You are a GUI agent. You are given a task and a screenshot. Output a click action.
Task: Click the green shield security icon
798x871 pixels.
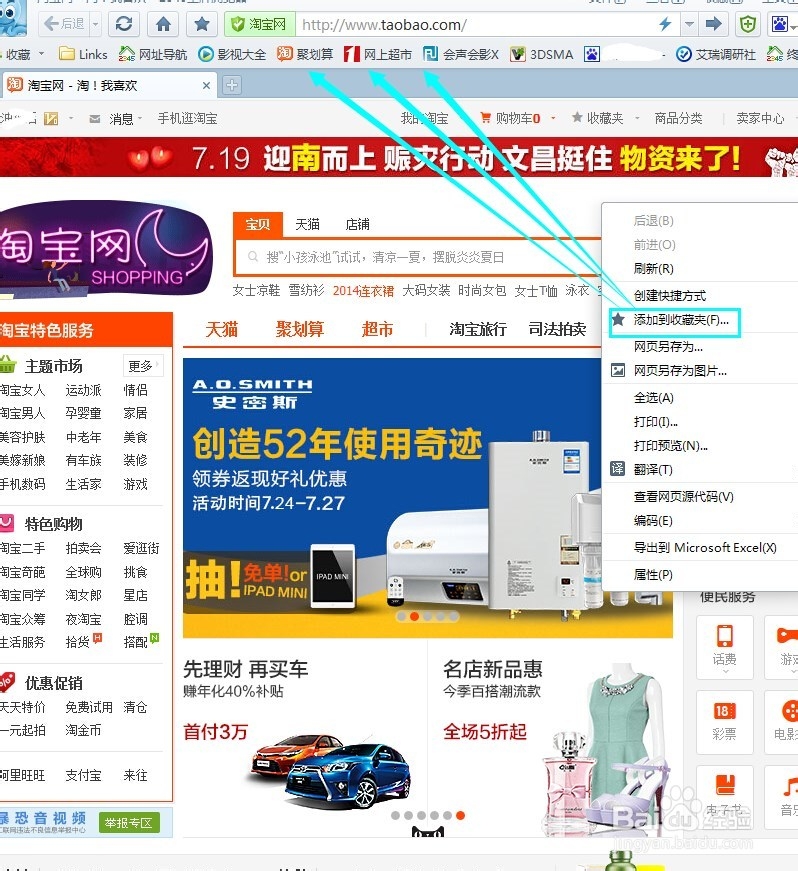point(748,24)
